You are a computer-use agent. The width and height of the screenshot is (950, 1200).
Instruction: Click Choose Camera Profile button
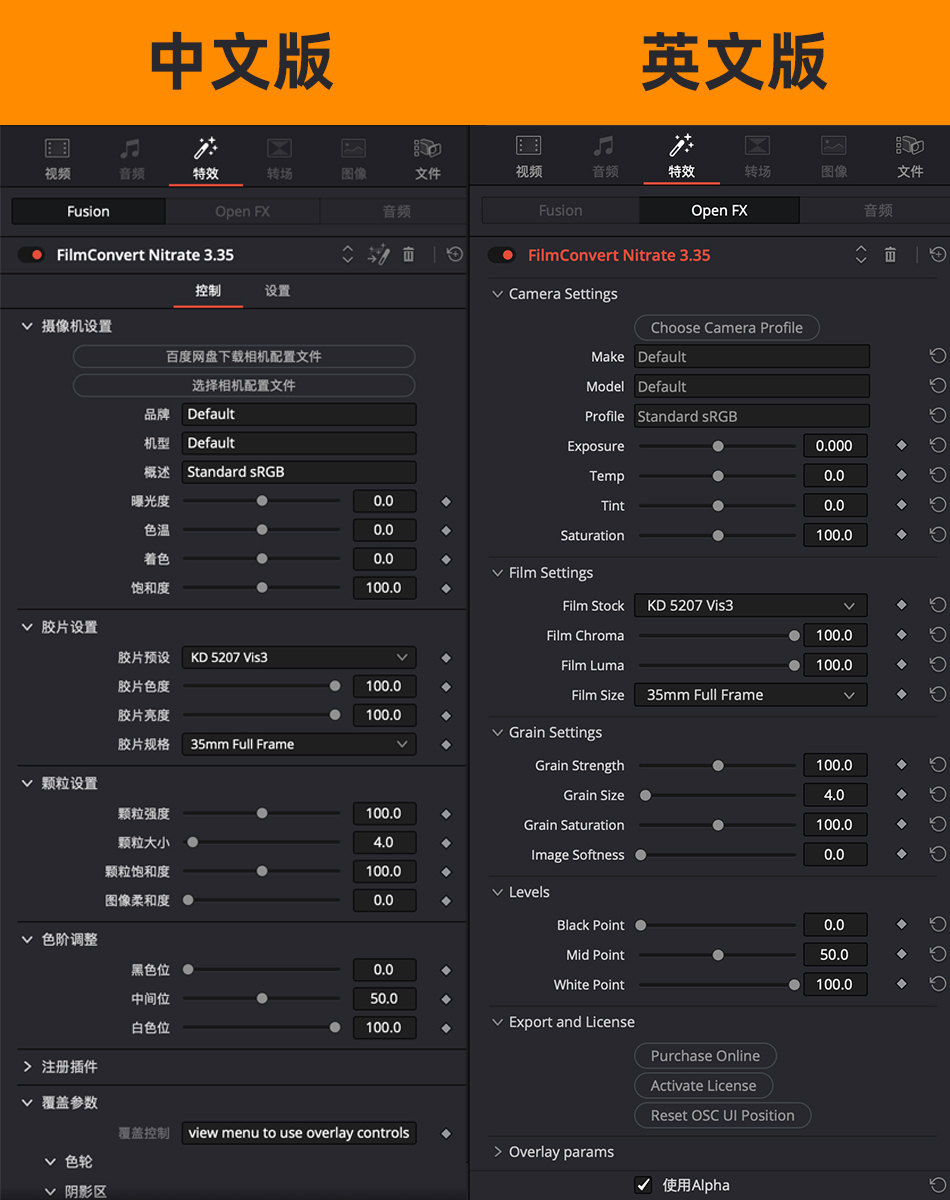pos(727,327)
